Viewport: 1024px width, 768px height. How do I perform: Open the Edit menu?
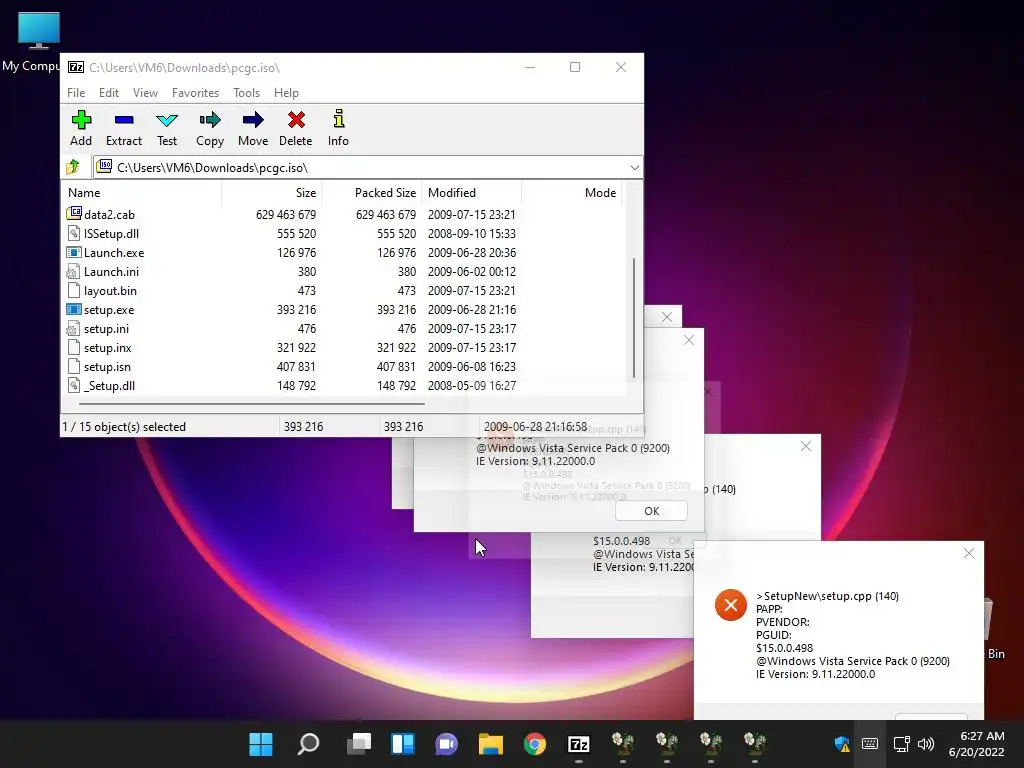pyautogui.click(x=108, y=93)
